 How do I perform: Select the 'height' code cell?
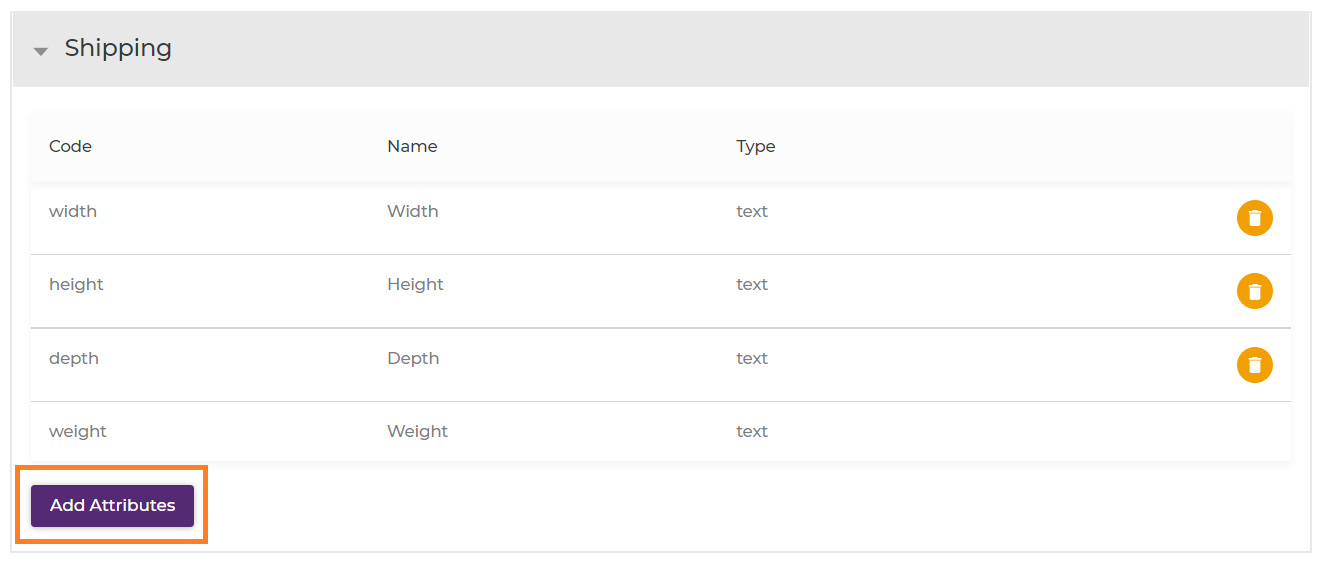(x=76, y=284)
